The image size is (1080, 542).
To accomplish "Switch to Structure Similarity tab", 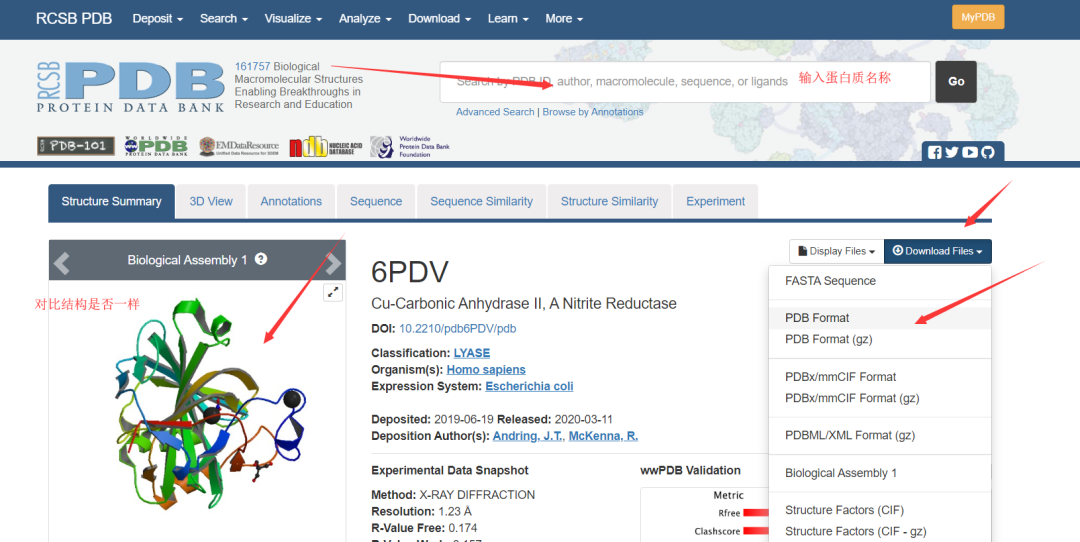I will click(x=609, y=201).
